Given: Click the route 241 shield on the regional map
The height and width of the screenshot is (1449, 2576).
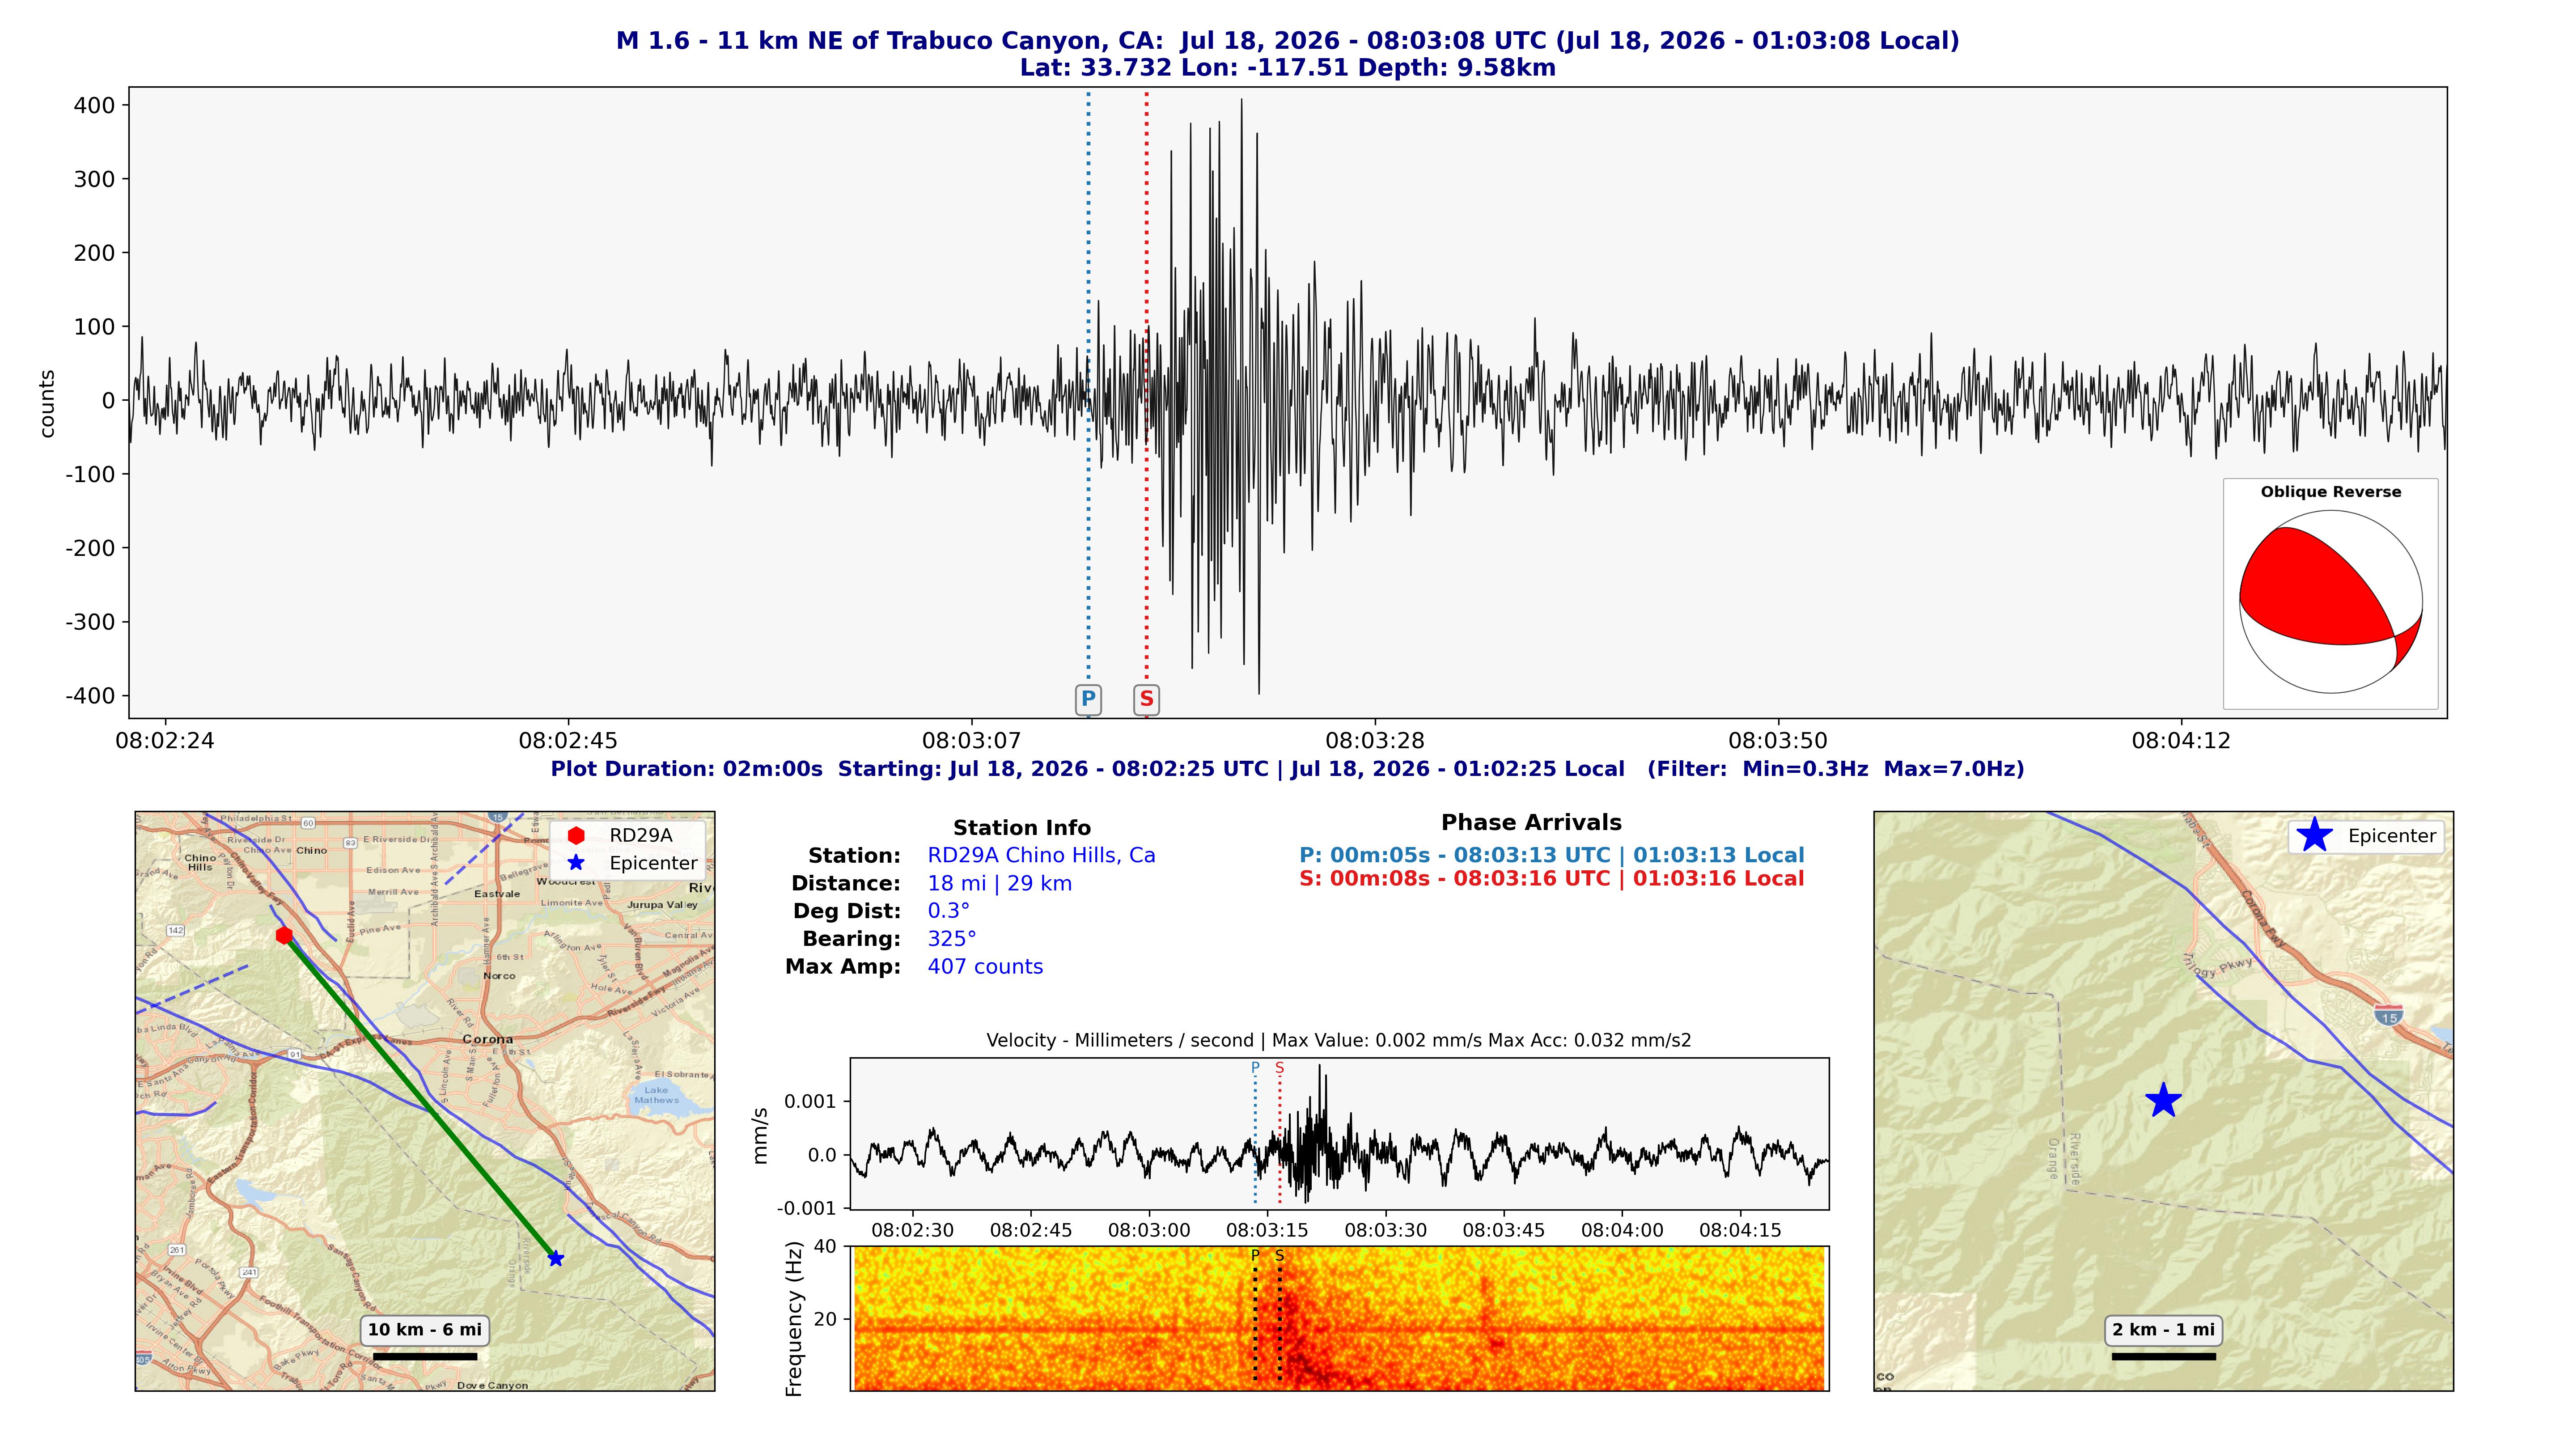Looking at the screenshot, I should (x=249, y=1272).
